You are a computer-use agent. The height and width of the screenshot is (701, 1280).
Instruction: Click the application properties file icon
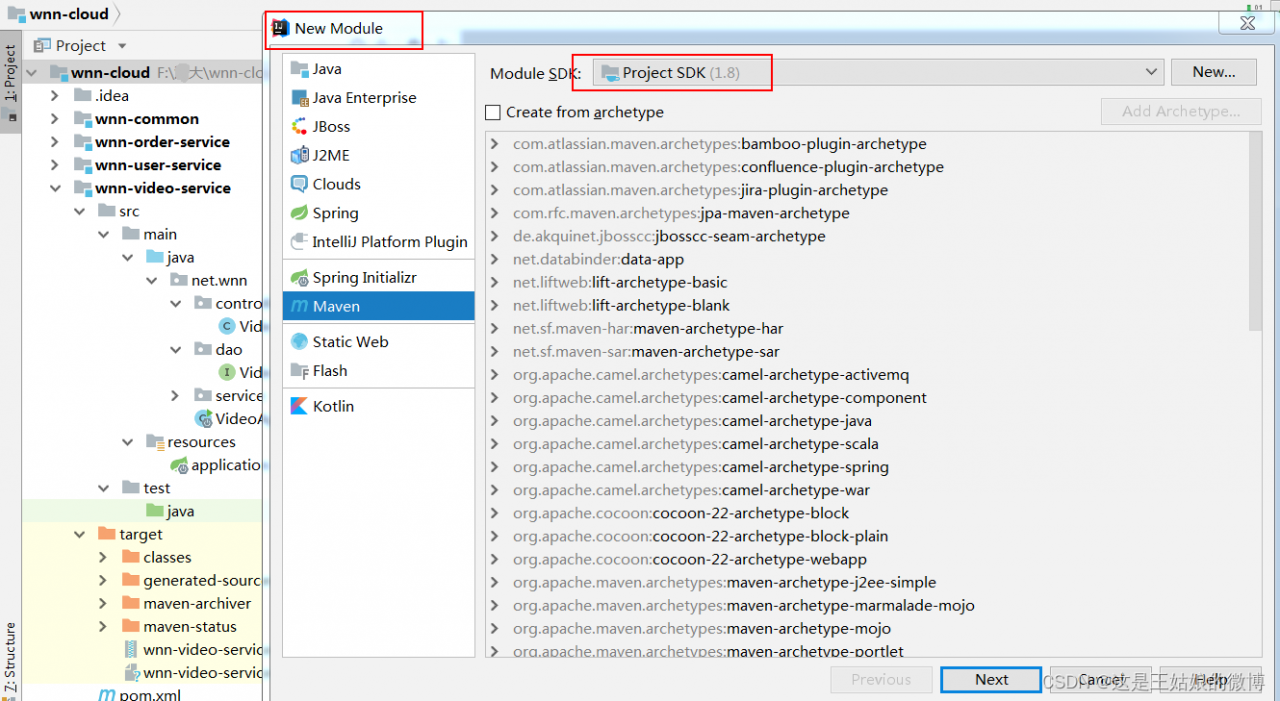(x=179, y=465)
